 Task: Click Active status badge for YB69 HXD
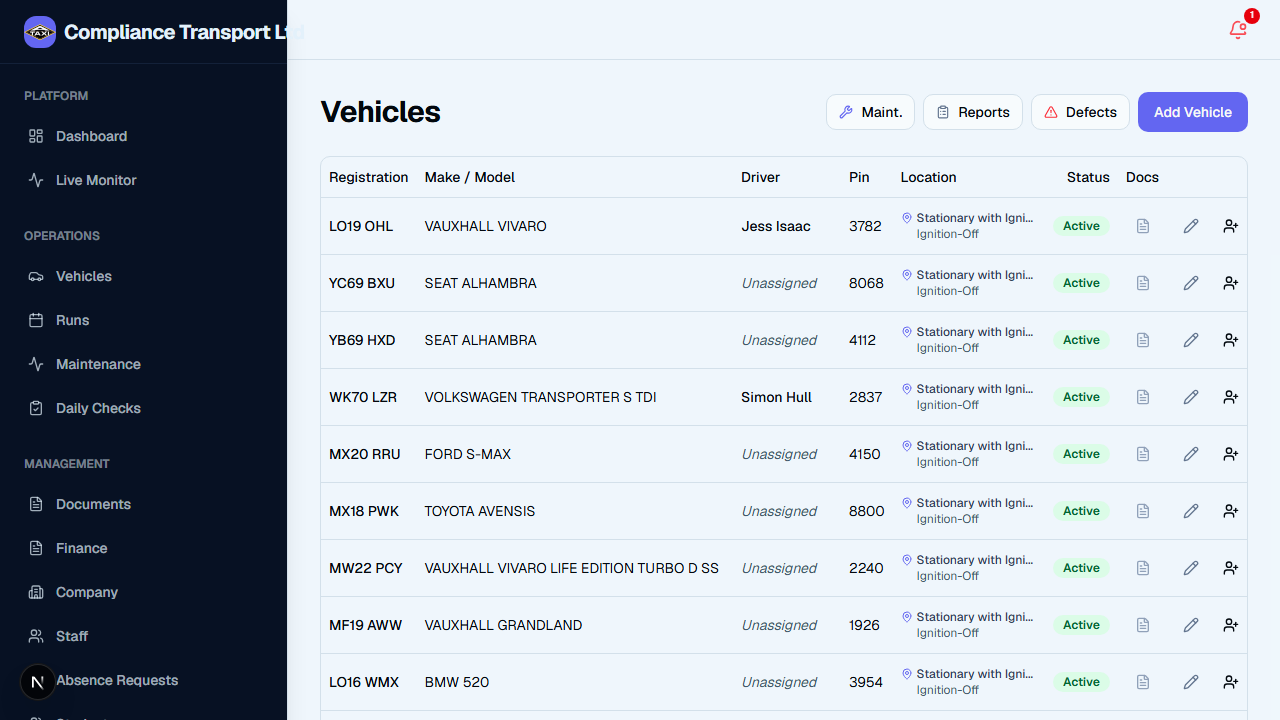pos(1081,340)
